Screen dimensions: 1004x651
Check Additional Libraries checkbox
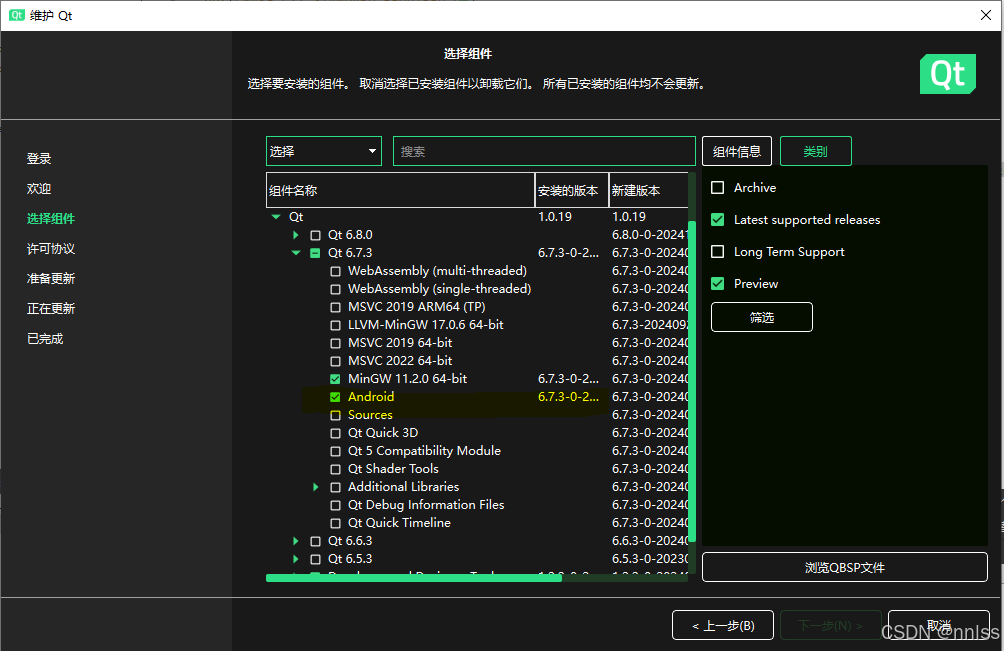coord(335,487)
